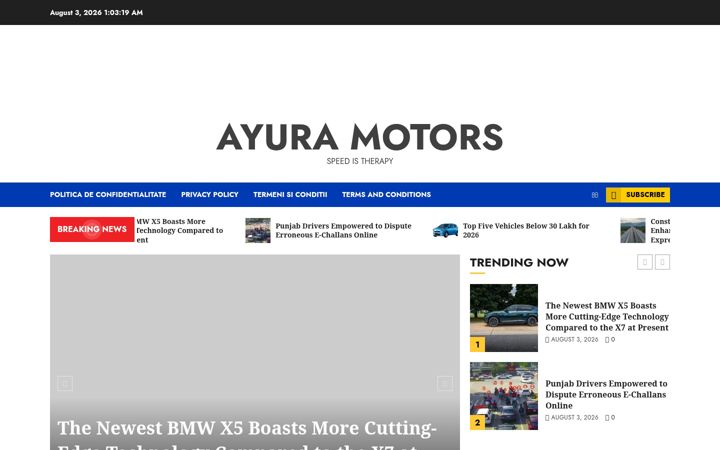Viewport: 720px width, 450px height.
Task: Click comment count under BMW X5 trending item
Action: click(x=610, y=340)
